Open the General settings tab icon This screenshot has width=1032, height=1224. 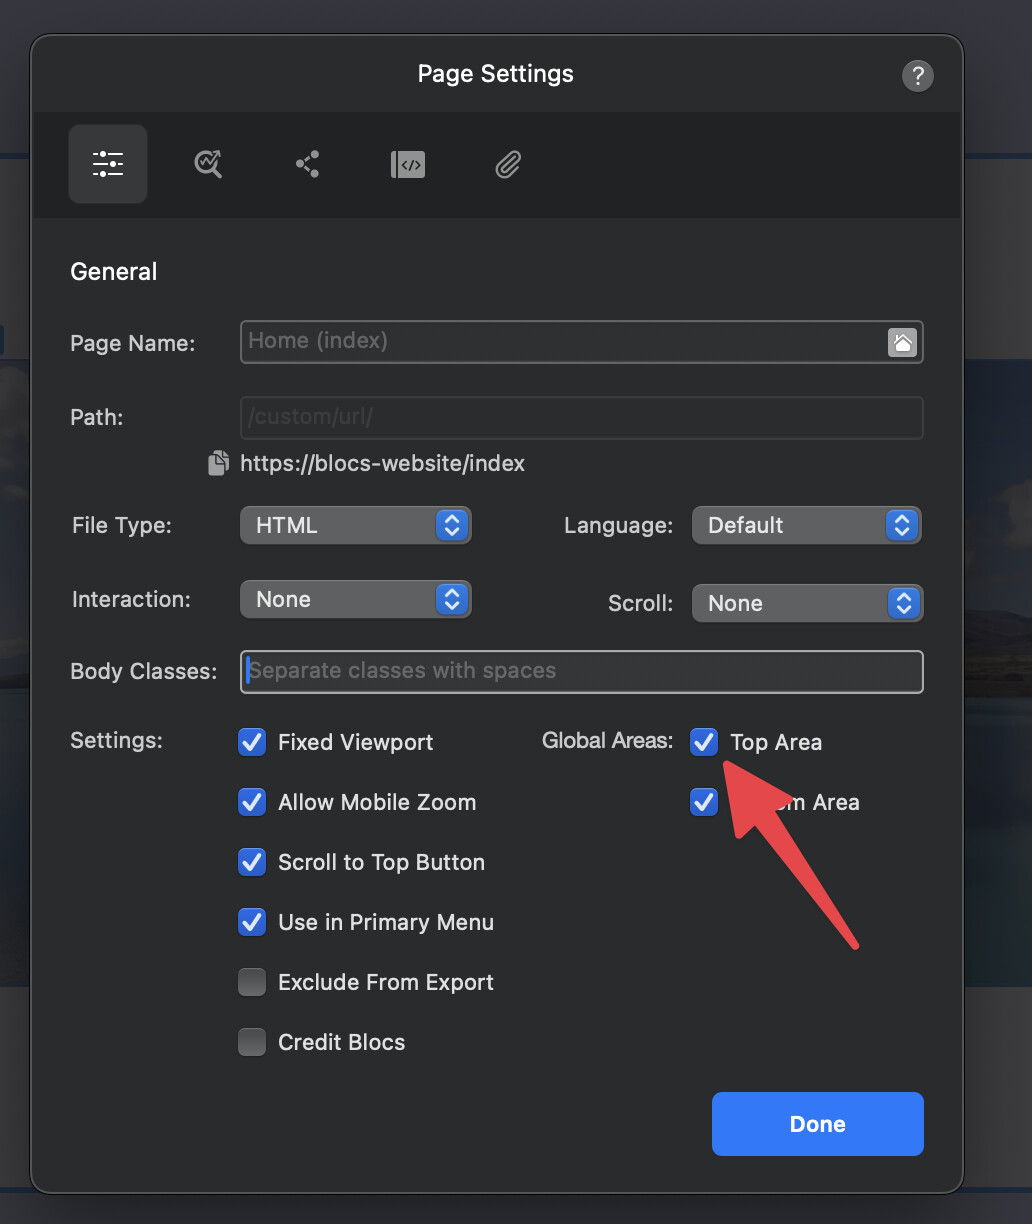(x=108, y=164)
